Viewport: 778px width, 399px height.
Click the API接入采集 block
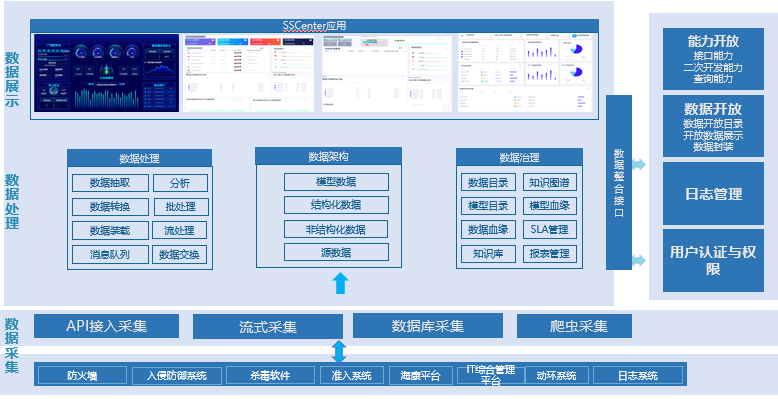tap(106, 326)
